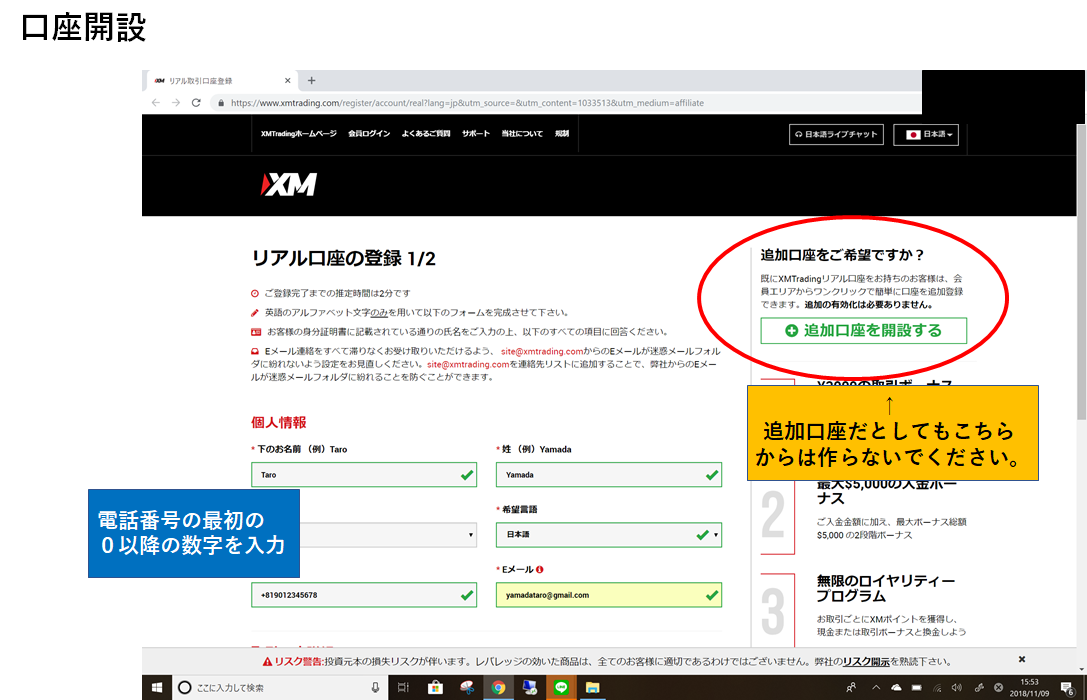Click the taskbar clock showing 15:53

pos(1029,688)
